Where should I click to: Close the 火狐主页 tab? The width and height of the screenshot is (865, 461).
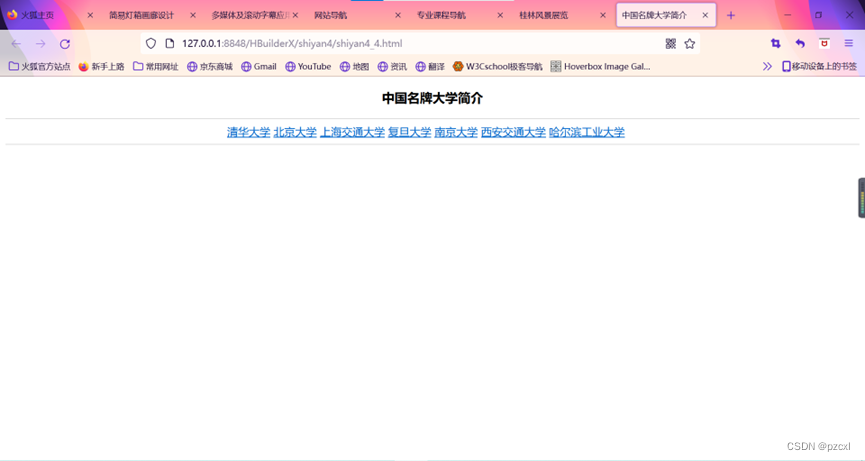coord(90,15)
